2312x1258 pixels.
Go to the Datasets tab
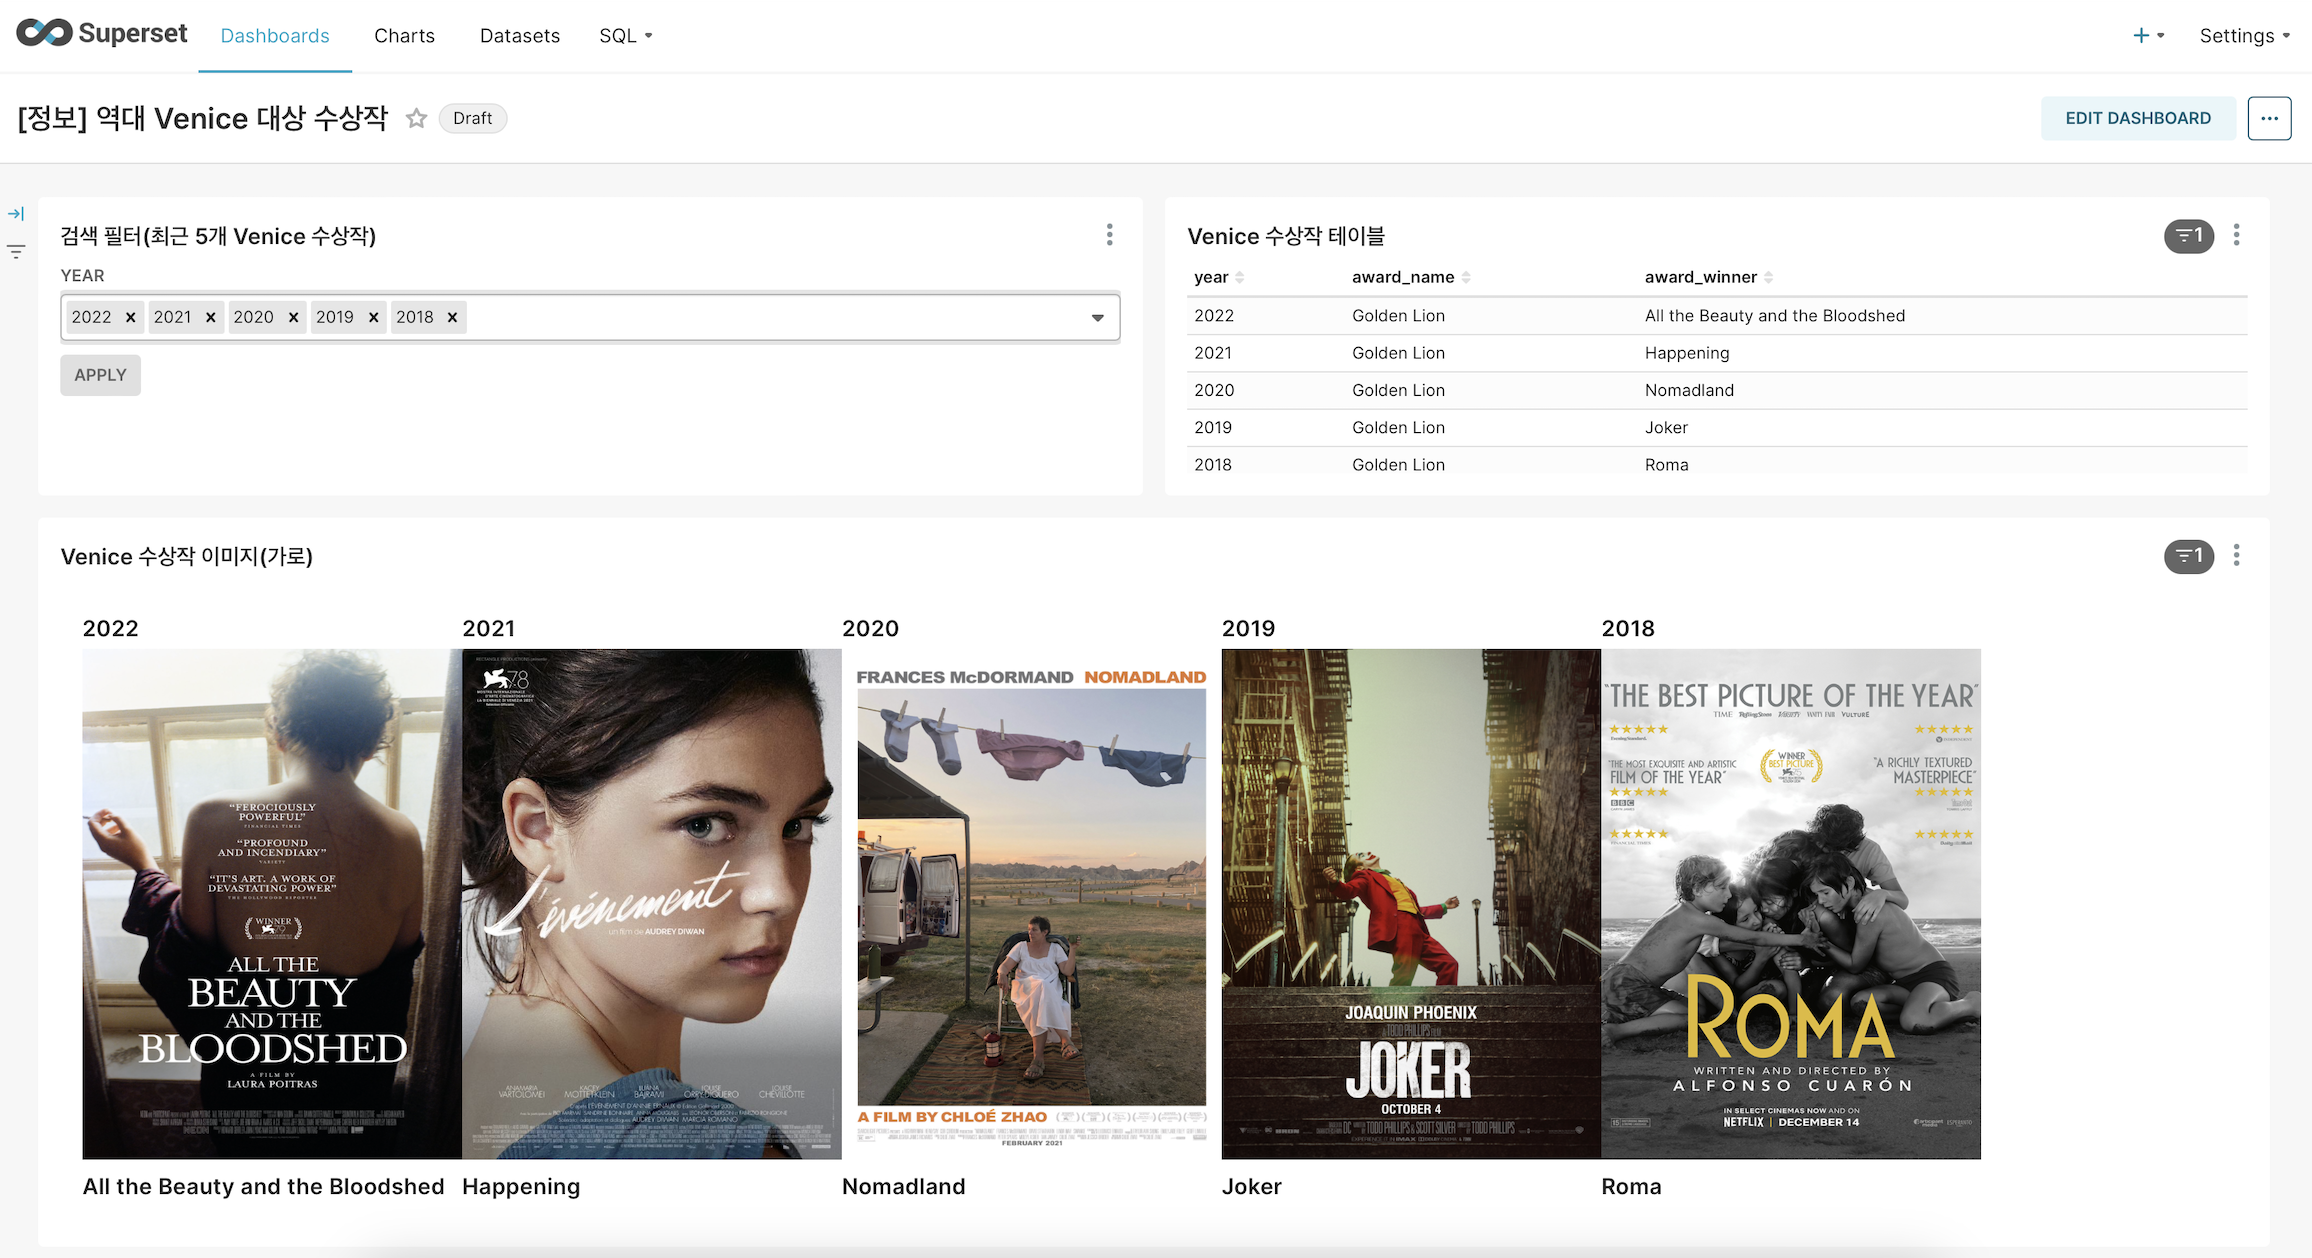coord(520,36)
